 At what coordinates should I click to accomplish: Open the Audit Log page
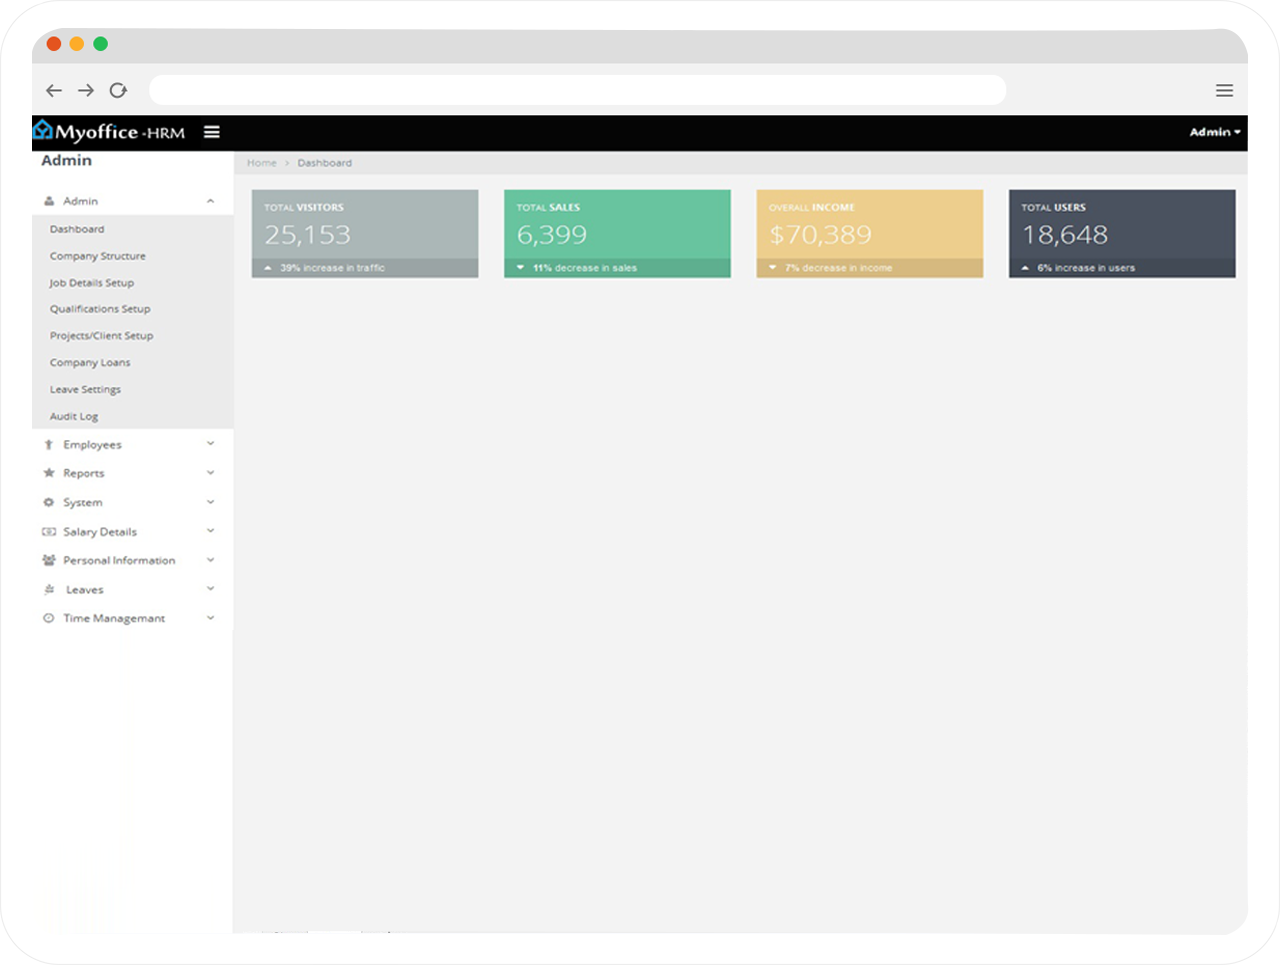click(74, 417)
